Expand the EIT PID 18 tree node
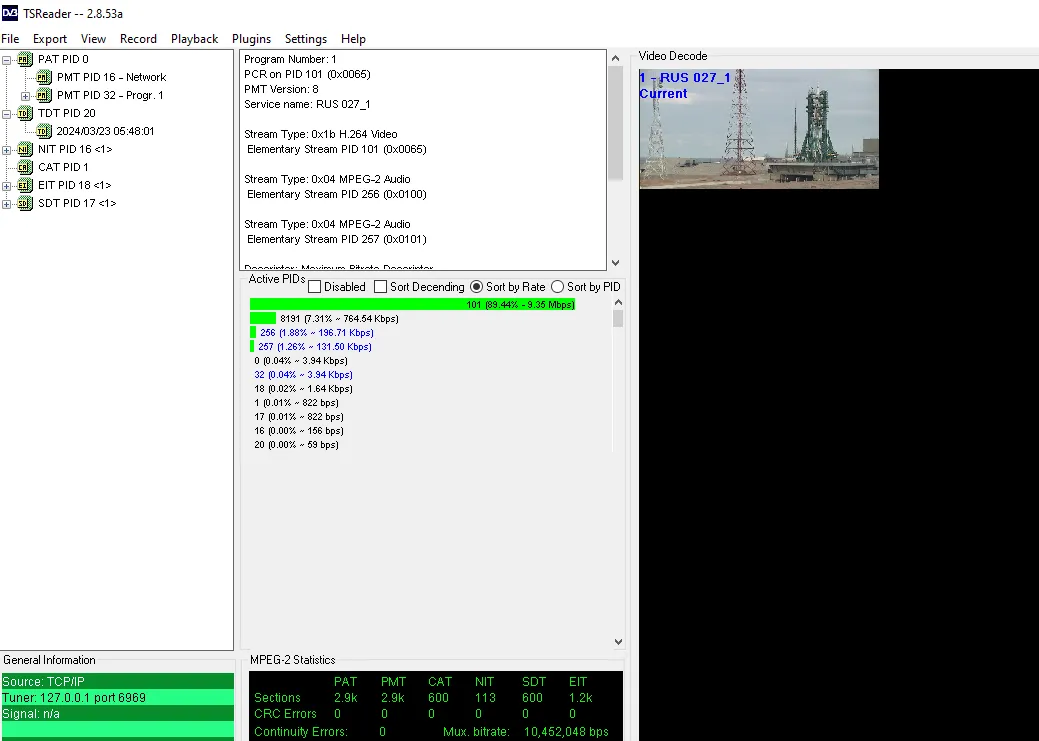Viewport: 1039px width, 741px height. point(7,186)
